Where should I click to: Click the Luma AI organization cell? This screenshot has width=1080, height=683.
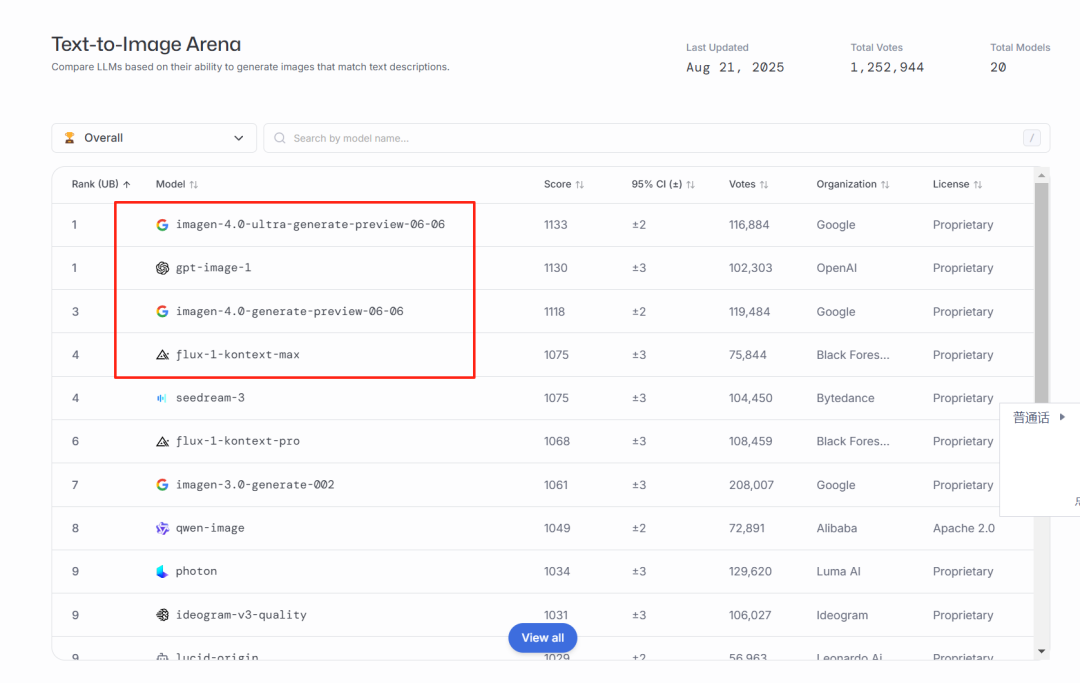(x=838, y=571)
